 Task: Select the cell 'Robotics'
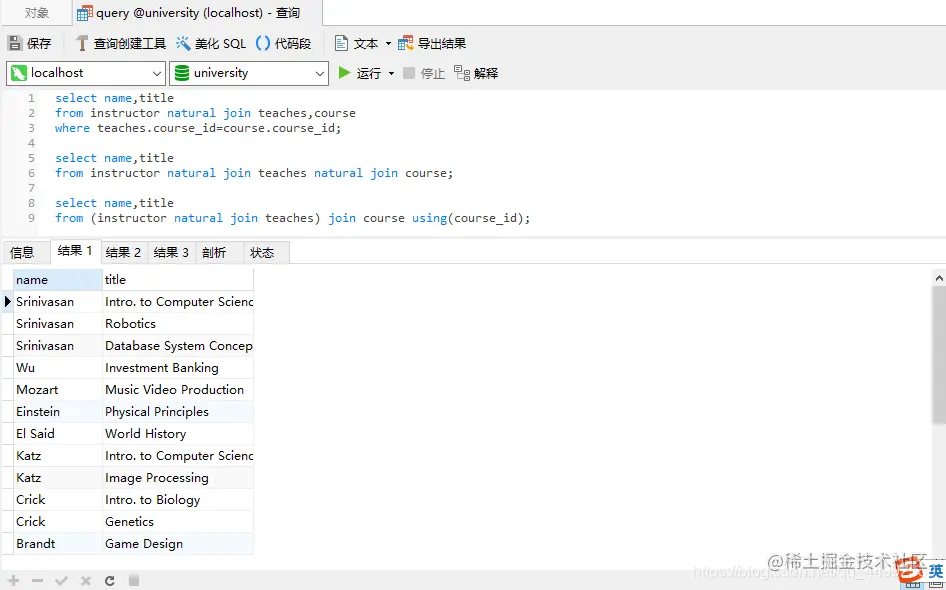(178, 323)
